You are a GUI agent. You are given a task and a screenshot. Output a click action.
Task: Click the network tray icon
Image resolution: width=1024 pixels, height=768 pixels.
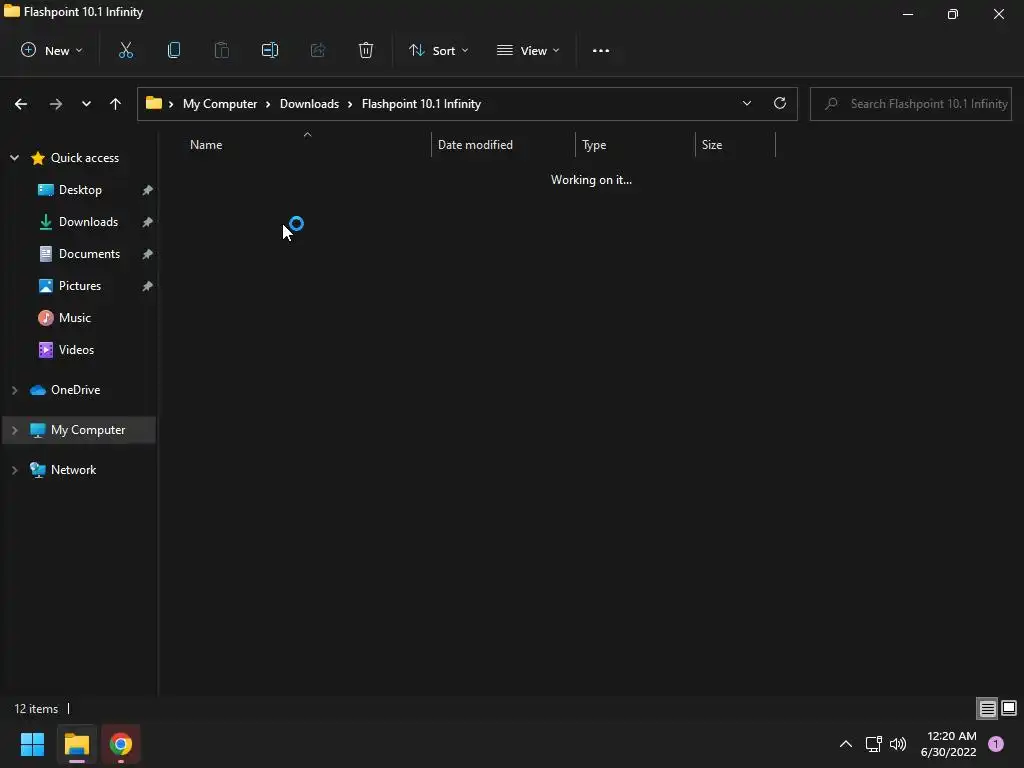pyautogui.click(x=873, y=744)
